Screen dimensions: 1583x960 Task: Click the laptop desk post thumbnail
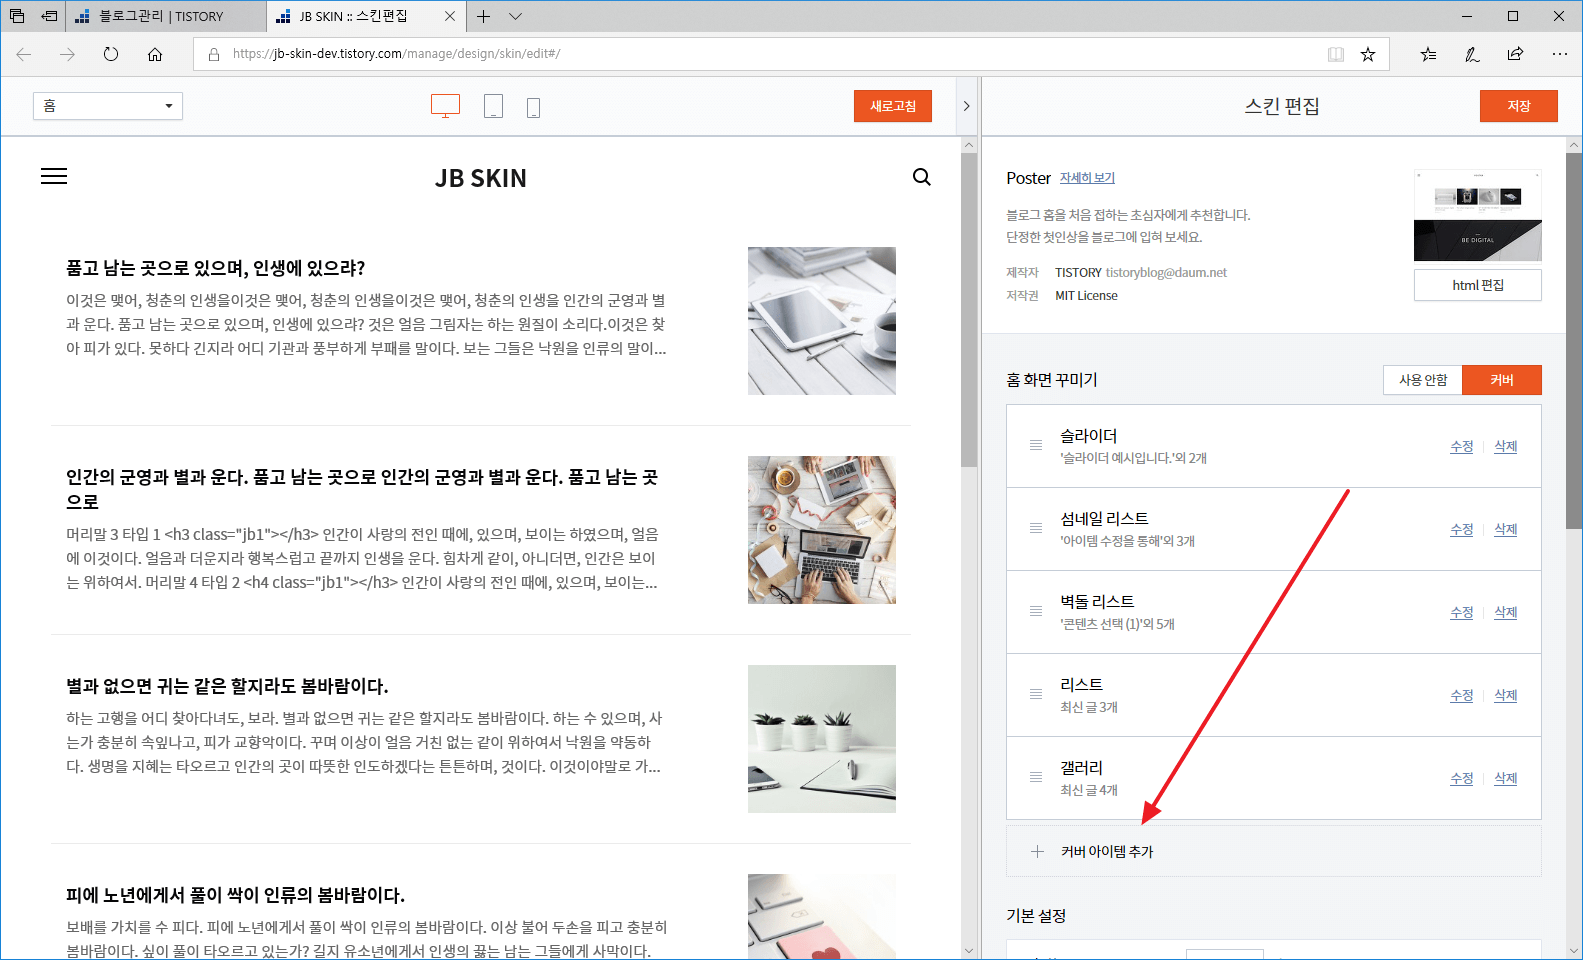822,530
